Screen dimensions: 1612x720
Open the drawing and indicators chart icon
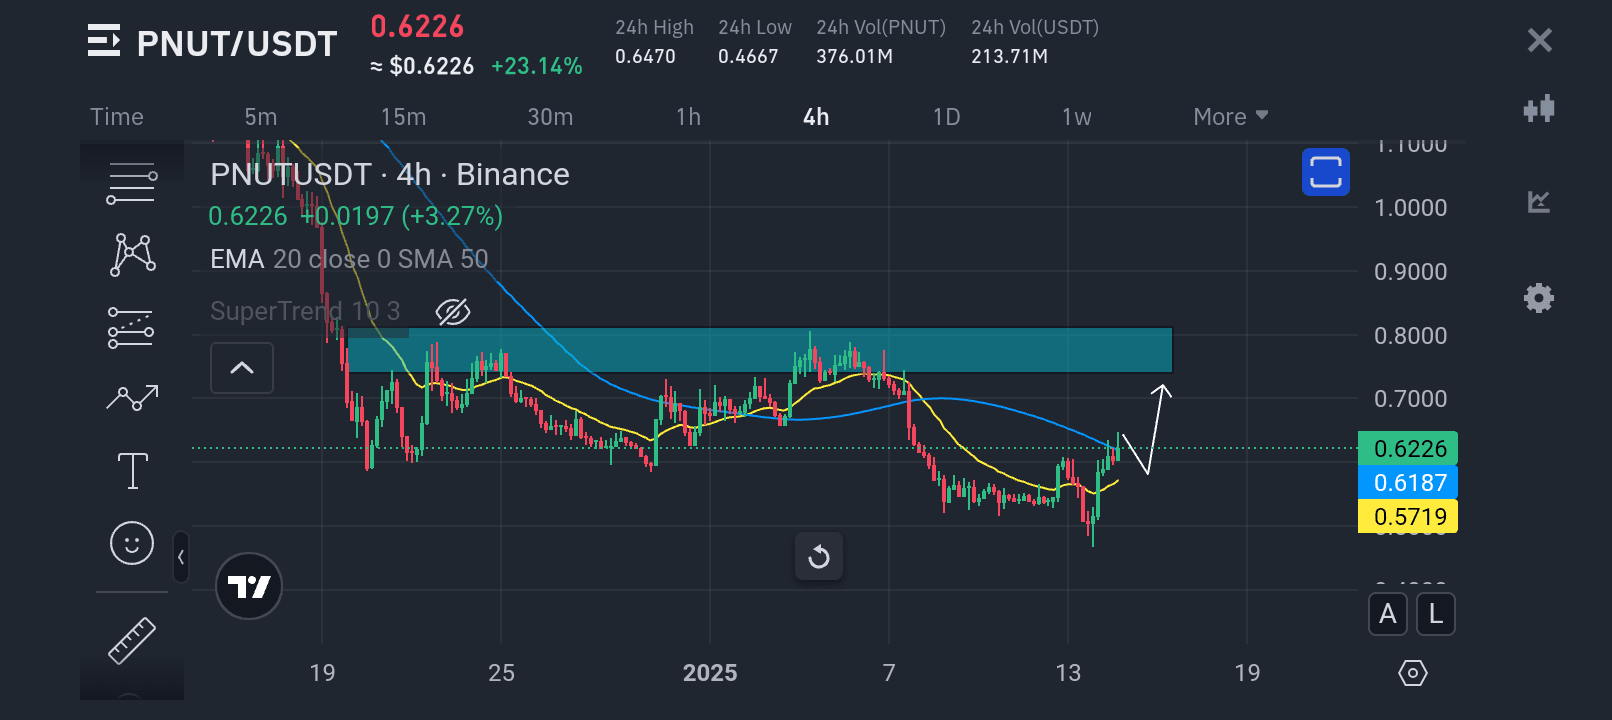[1539, 202]
